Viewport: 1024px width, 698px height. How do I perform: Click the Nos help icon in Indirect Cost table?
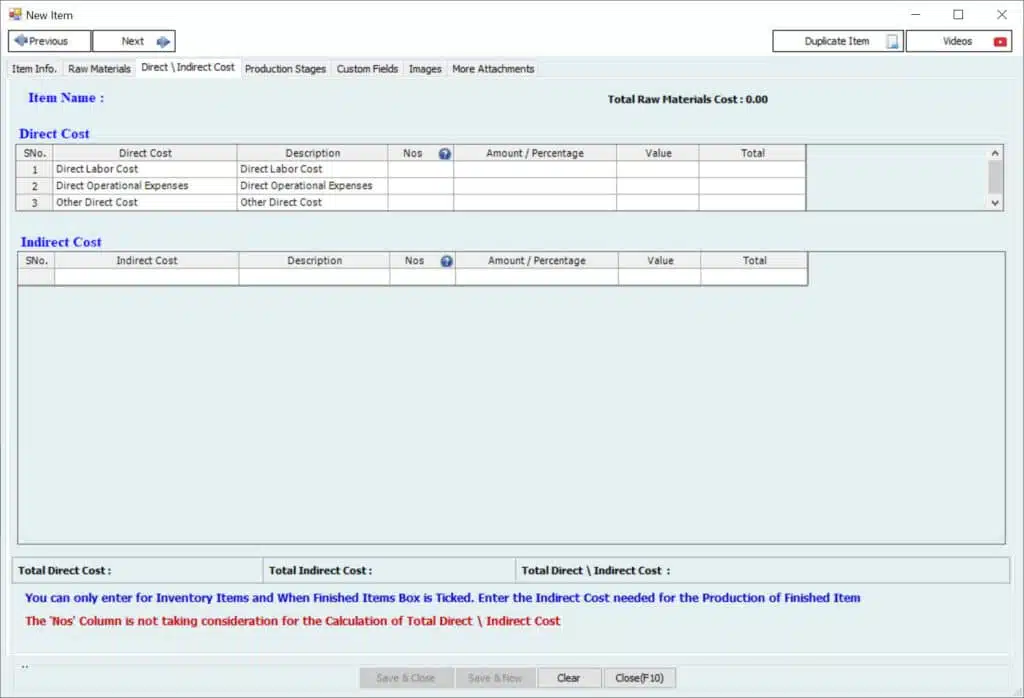[447, 261]
